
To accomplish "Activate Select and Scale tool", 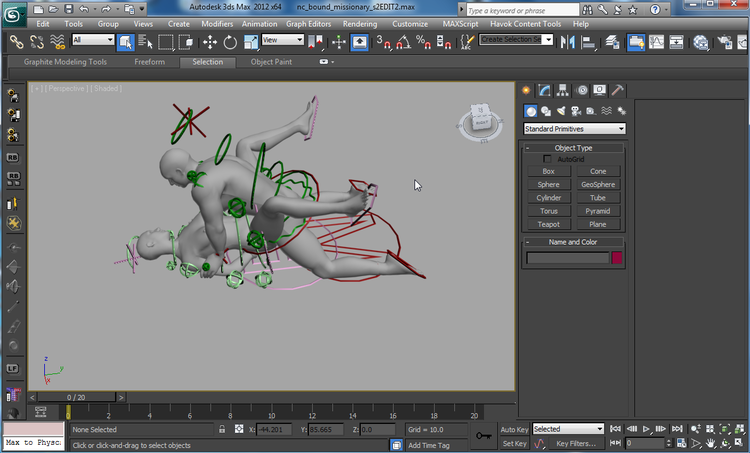I will pyautogui.click(x=251, y=42).
